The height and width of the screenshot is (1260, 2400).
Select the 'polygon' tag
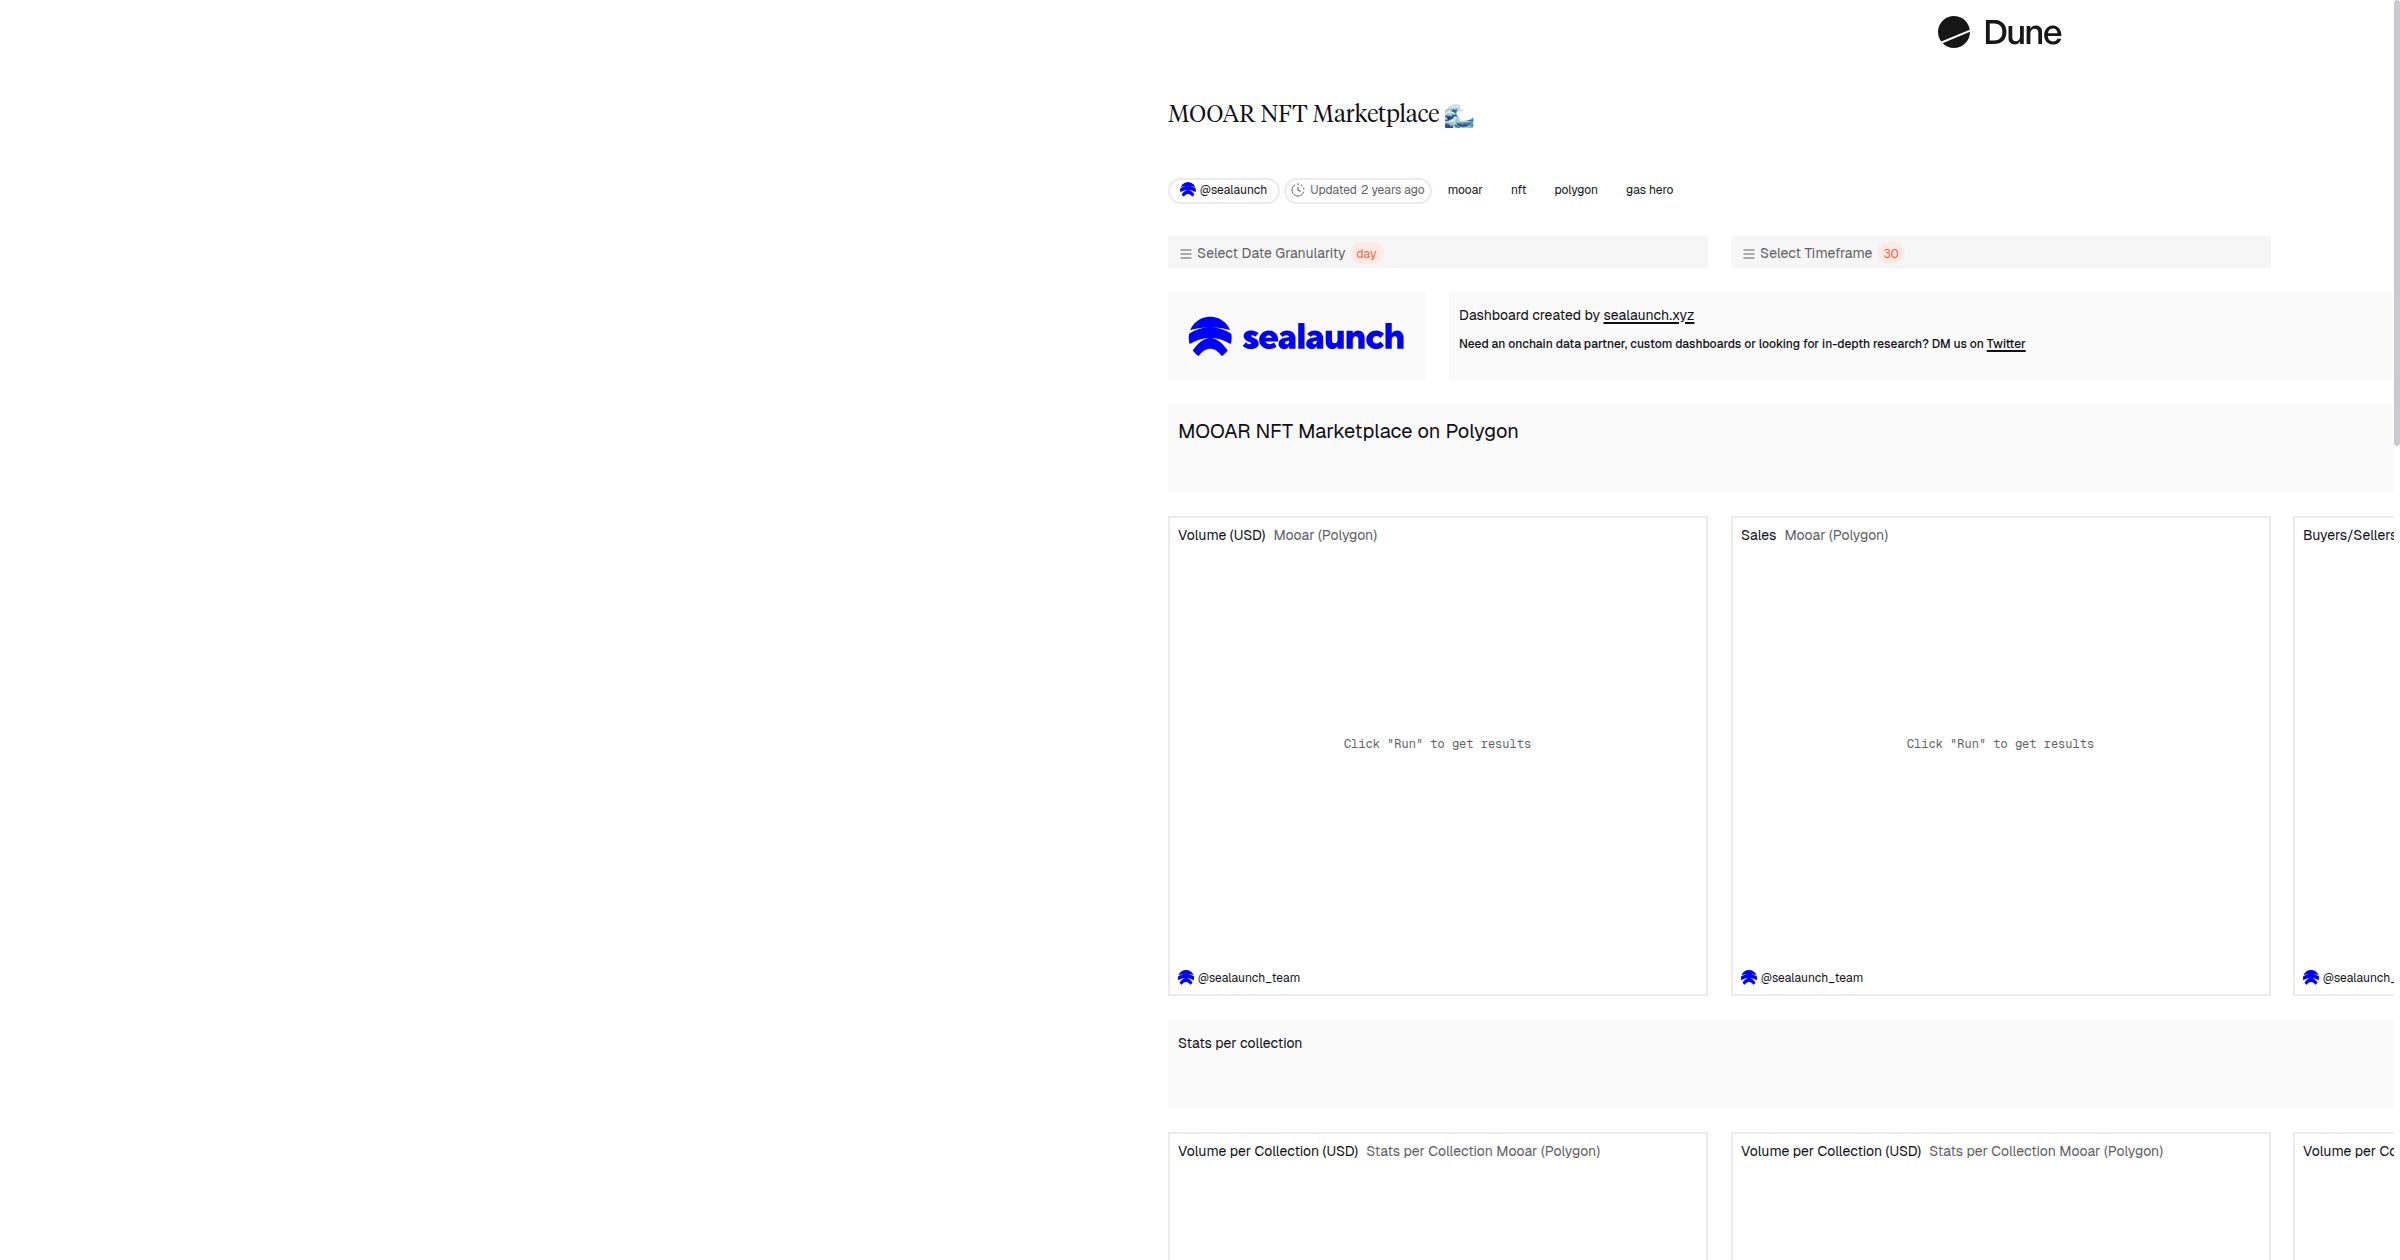click(1575, 190)
